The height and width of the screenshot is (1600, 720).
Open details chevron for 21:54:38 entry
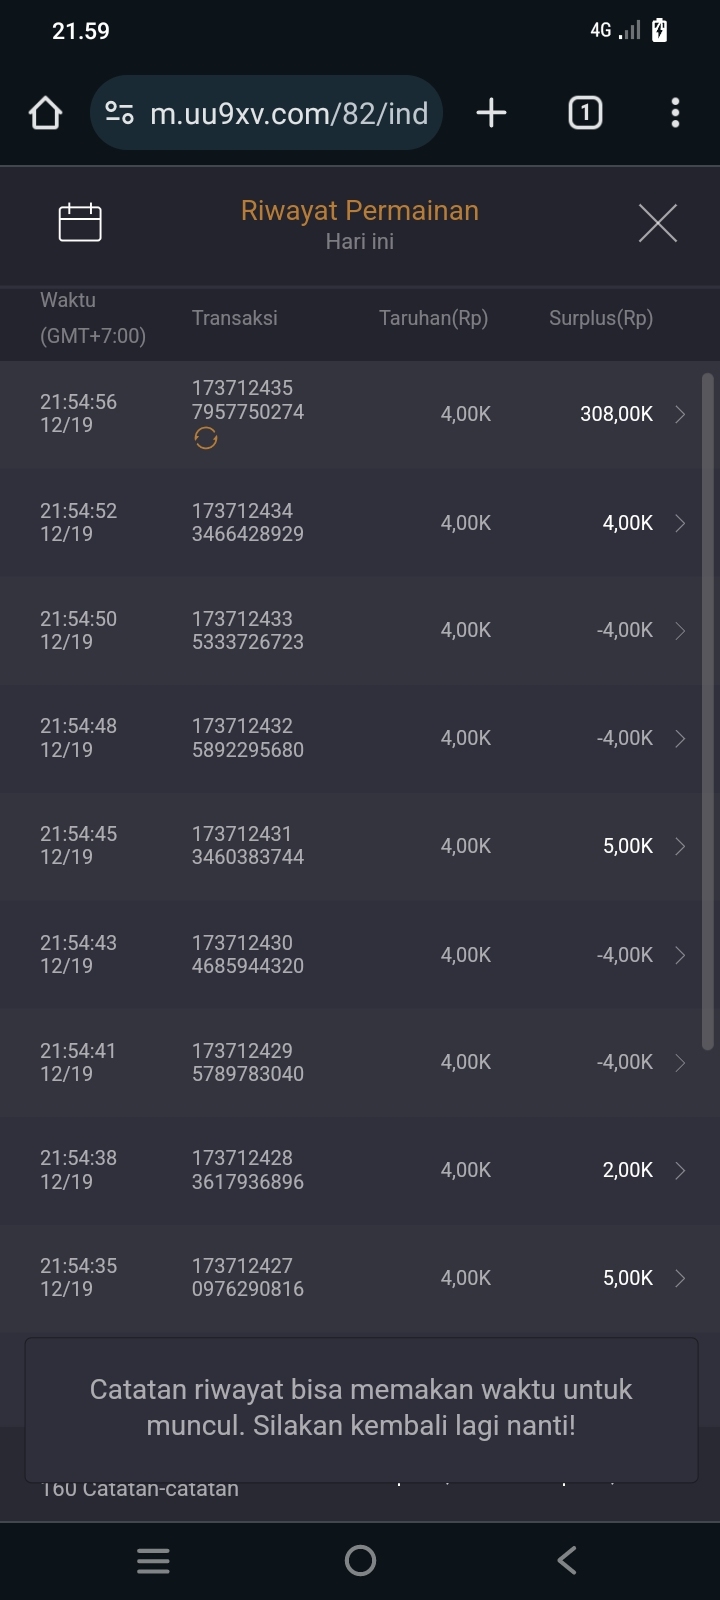click(x=680, y=1170)
